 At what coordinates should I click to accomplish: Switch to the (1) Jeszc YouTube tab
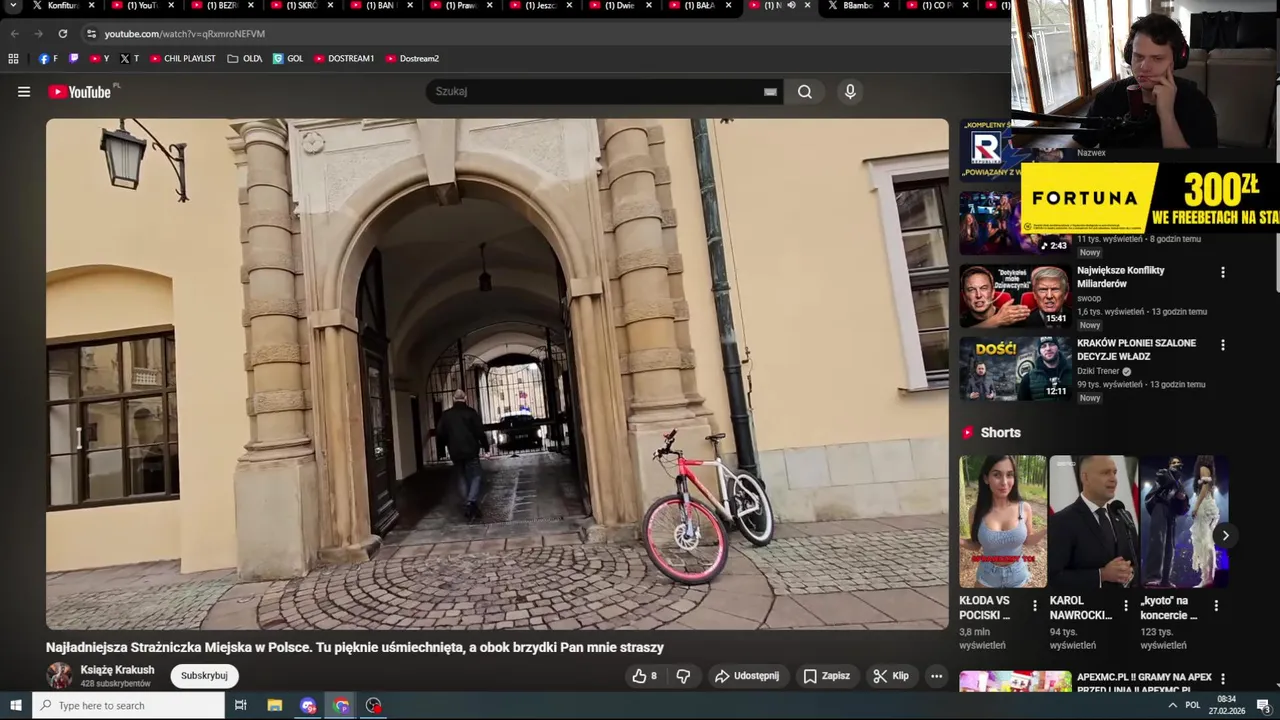coord(540,6)
